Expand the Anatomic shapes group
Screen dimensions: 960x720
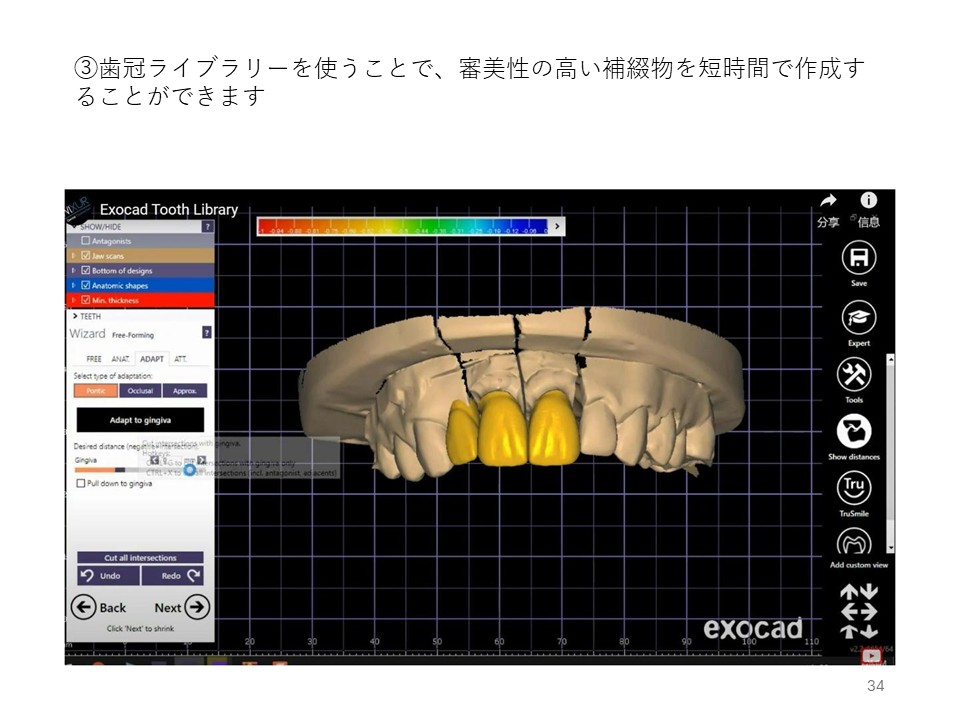[73, 285]
